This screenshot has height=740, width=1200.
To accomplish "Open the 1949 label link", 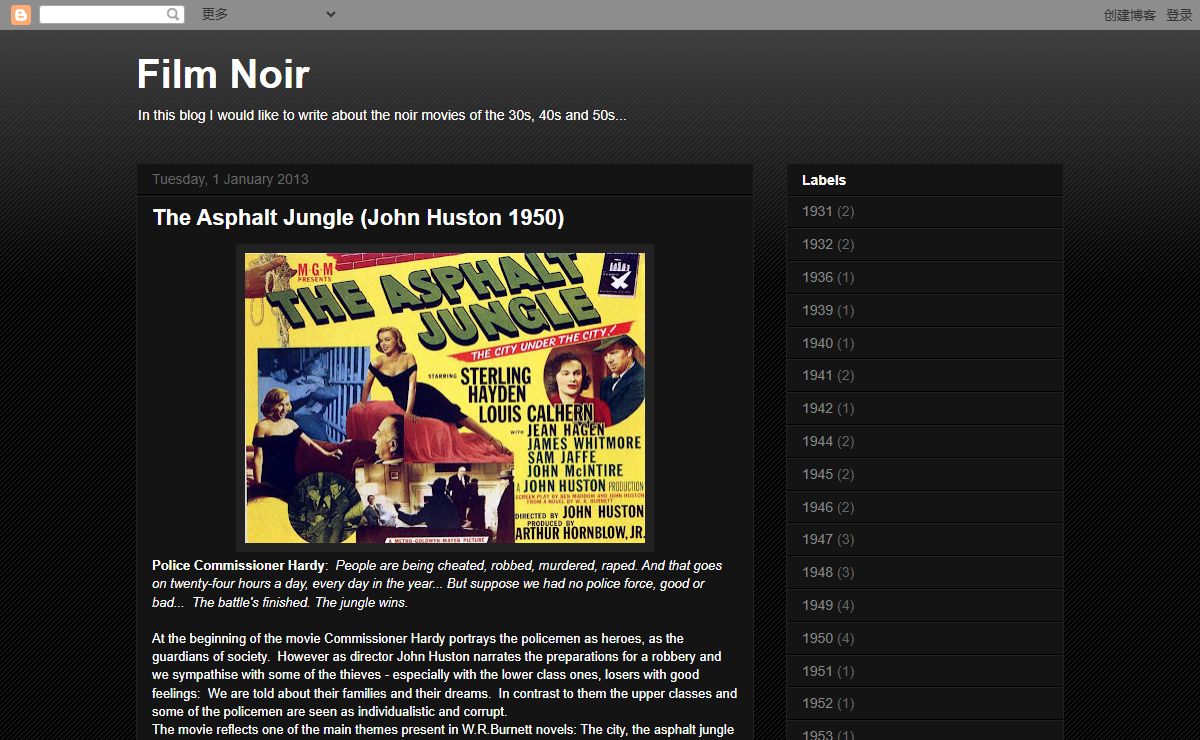I will click(817, 605).
